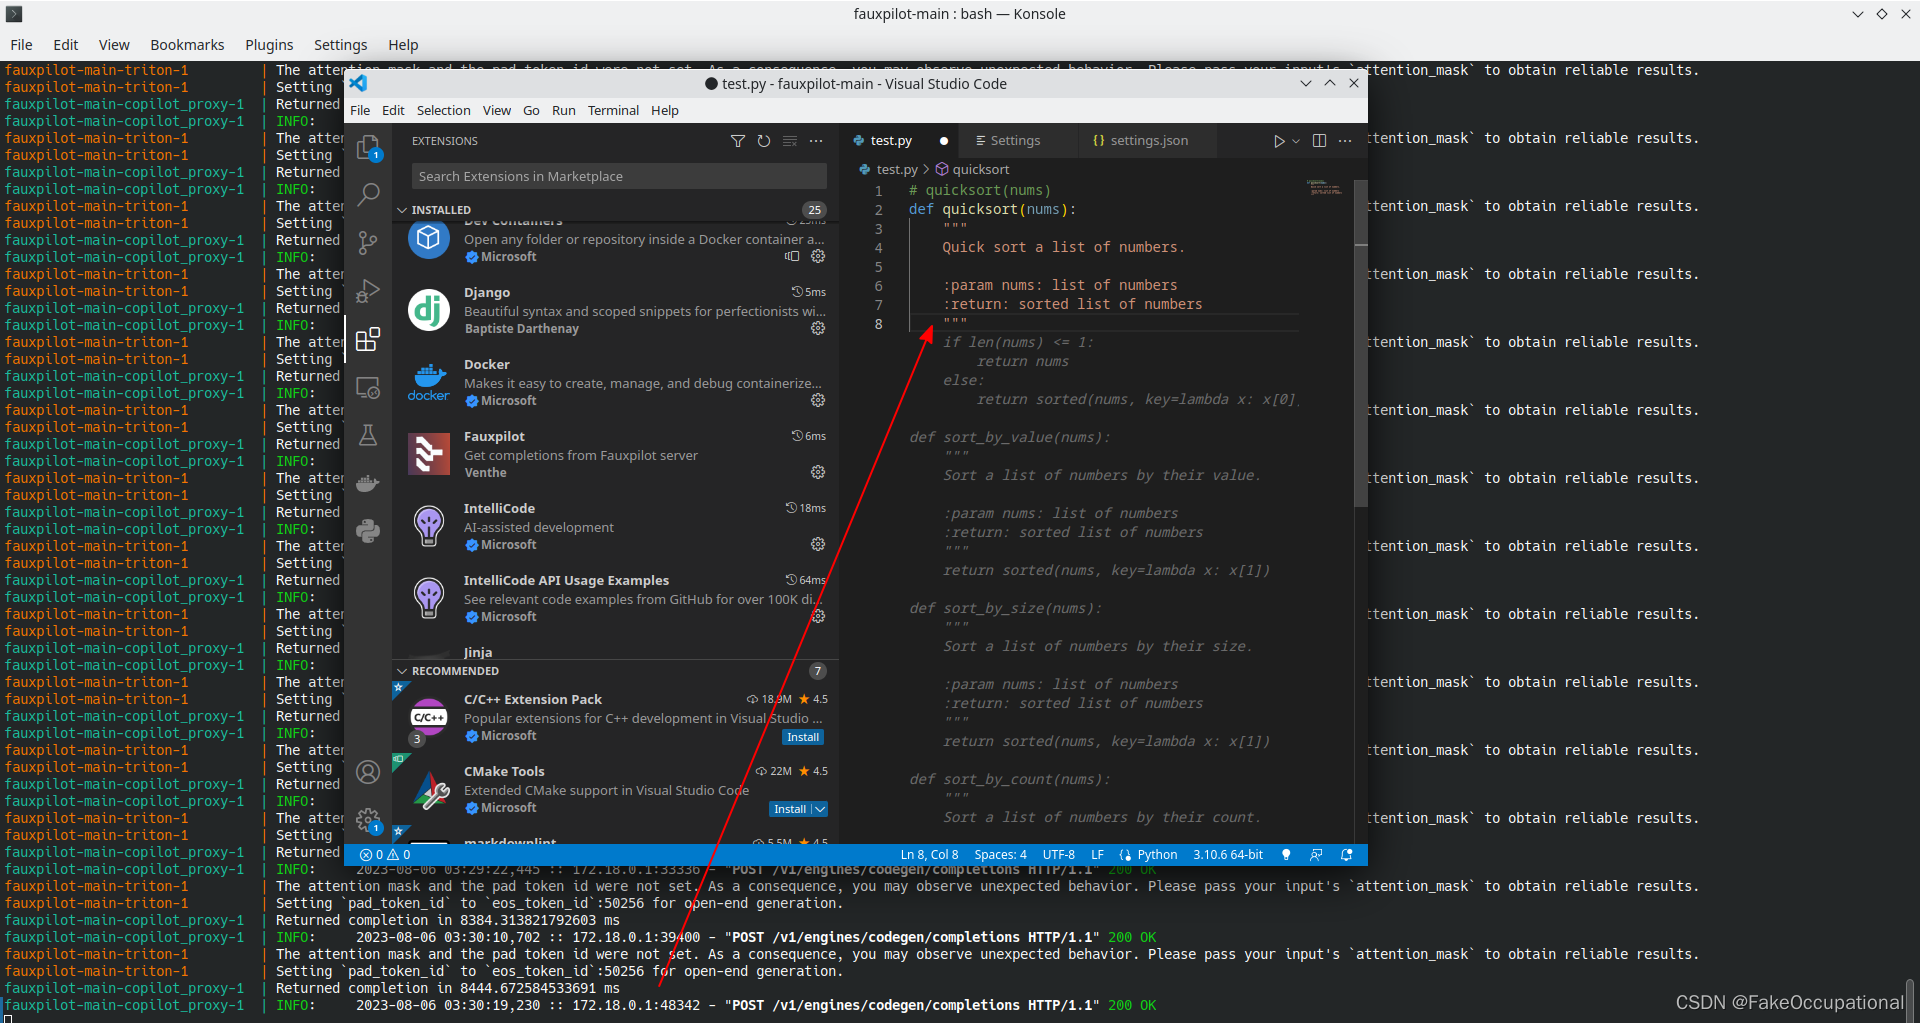Click Search Extensions in Marketplace field
Image resolution: width=1920 pixels, height=1023 pixels.
click(x=619, y=176)
